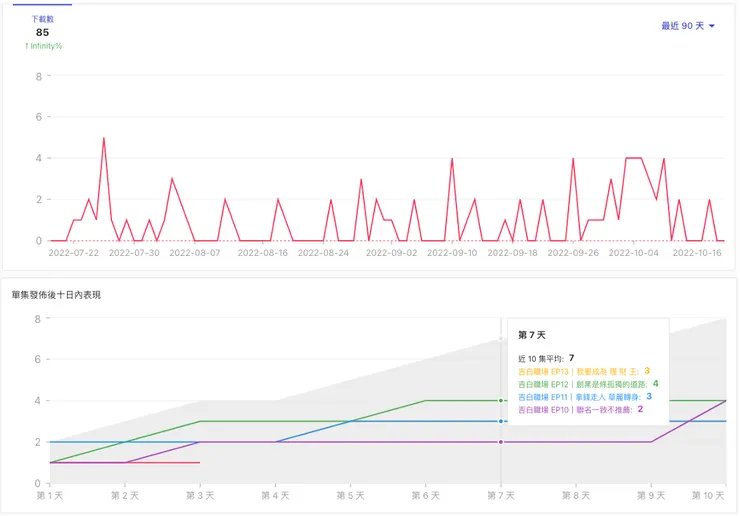The image size is (740, 516).
Task: Click the caret arrow beside 最近 90 天
Action: (x=712, y=26)
